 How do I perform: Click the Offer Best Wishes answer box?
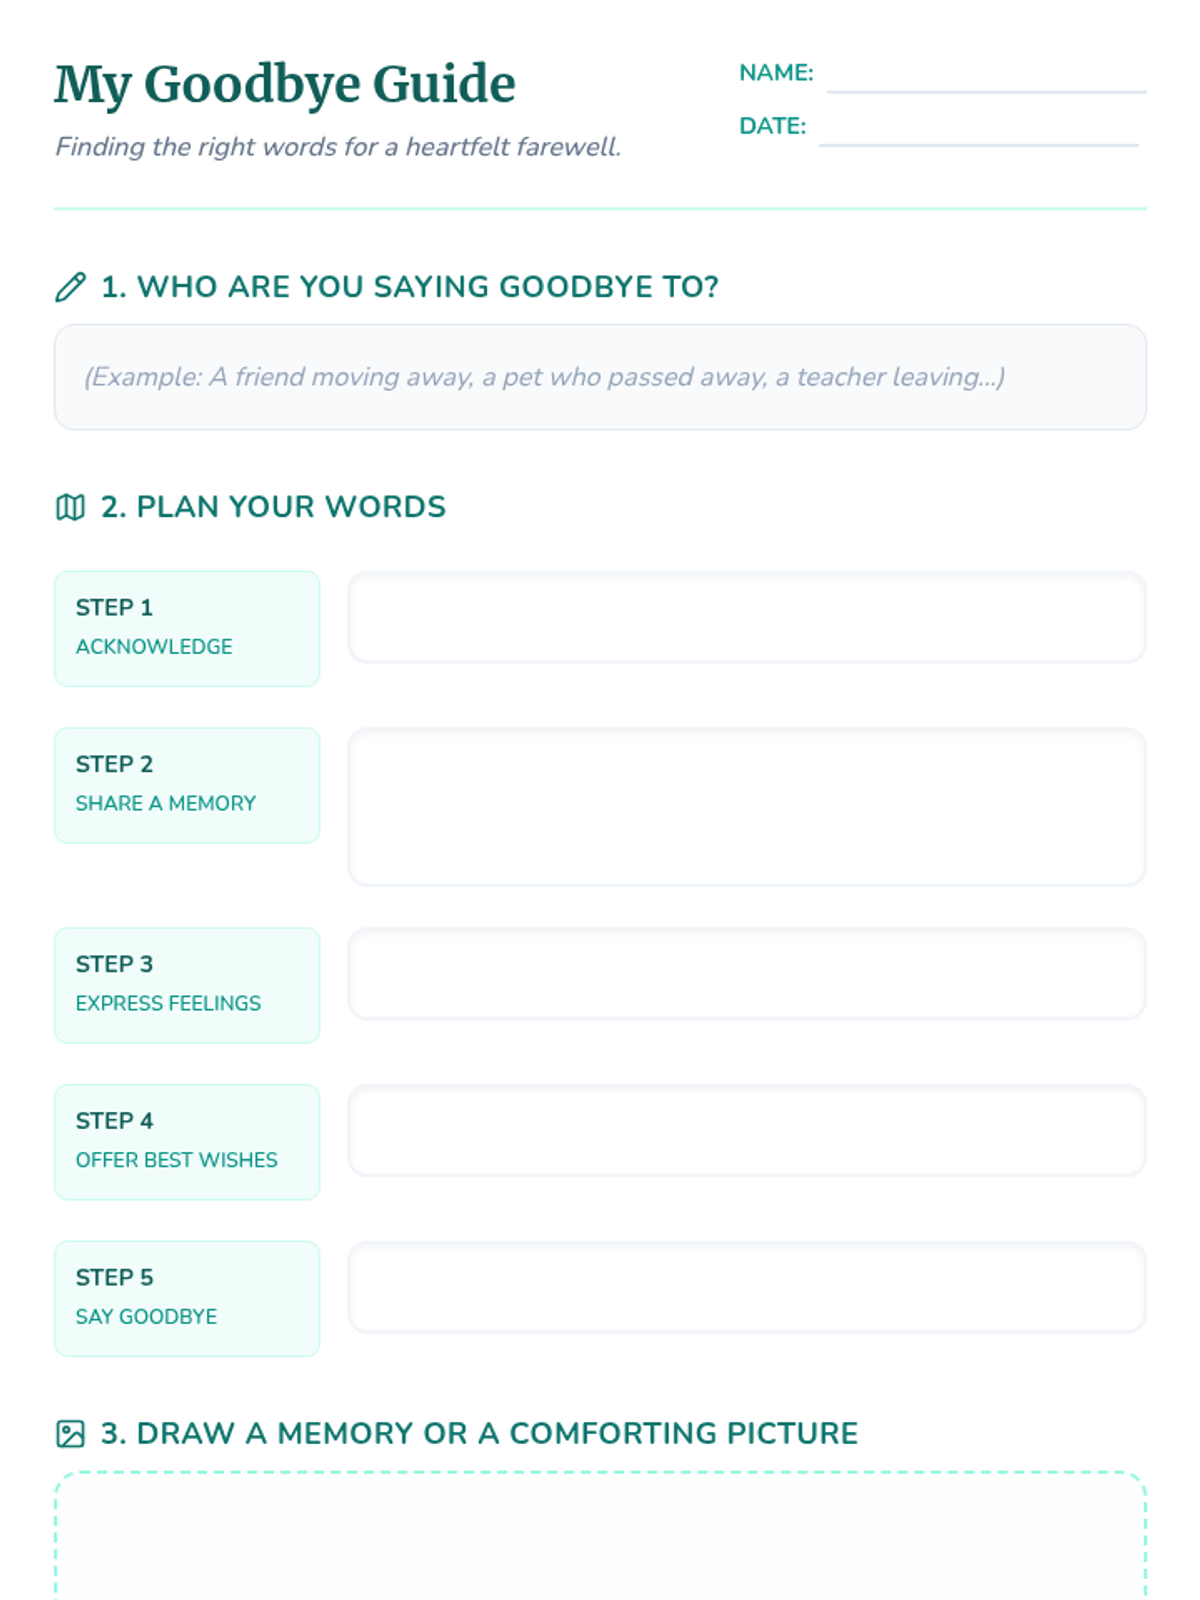(747, 1130)
